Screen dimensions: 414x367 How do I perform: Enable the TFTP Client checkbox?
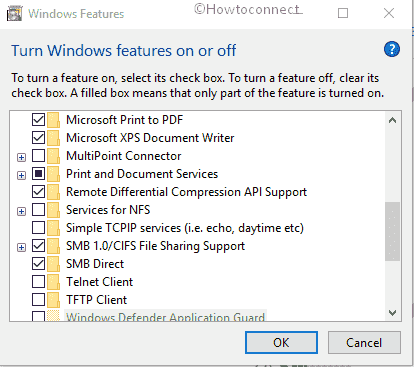tap(38, 299)
